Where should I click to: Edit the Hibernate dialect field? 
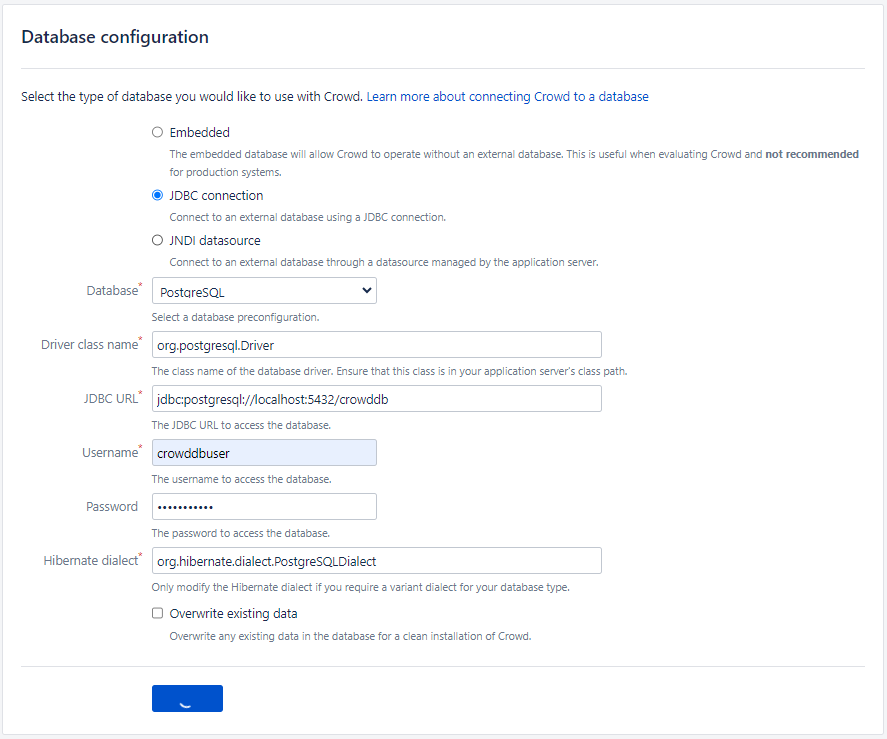coord(377,561)
